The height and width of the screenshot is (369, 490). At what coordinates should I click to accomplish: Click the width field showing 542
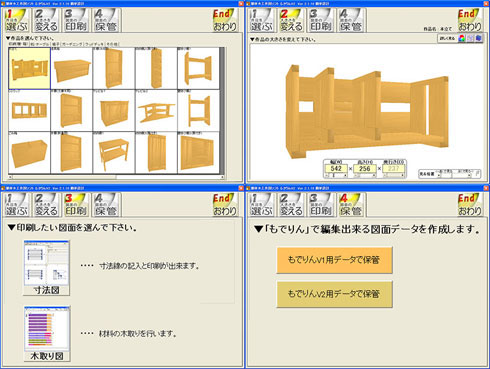tap(336, 169)
